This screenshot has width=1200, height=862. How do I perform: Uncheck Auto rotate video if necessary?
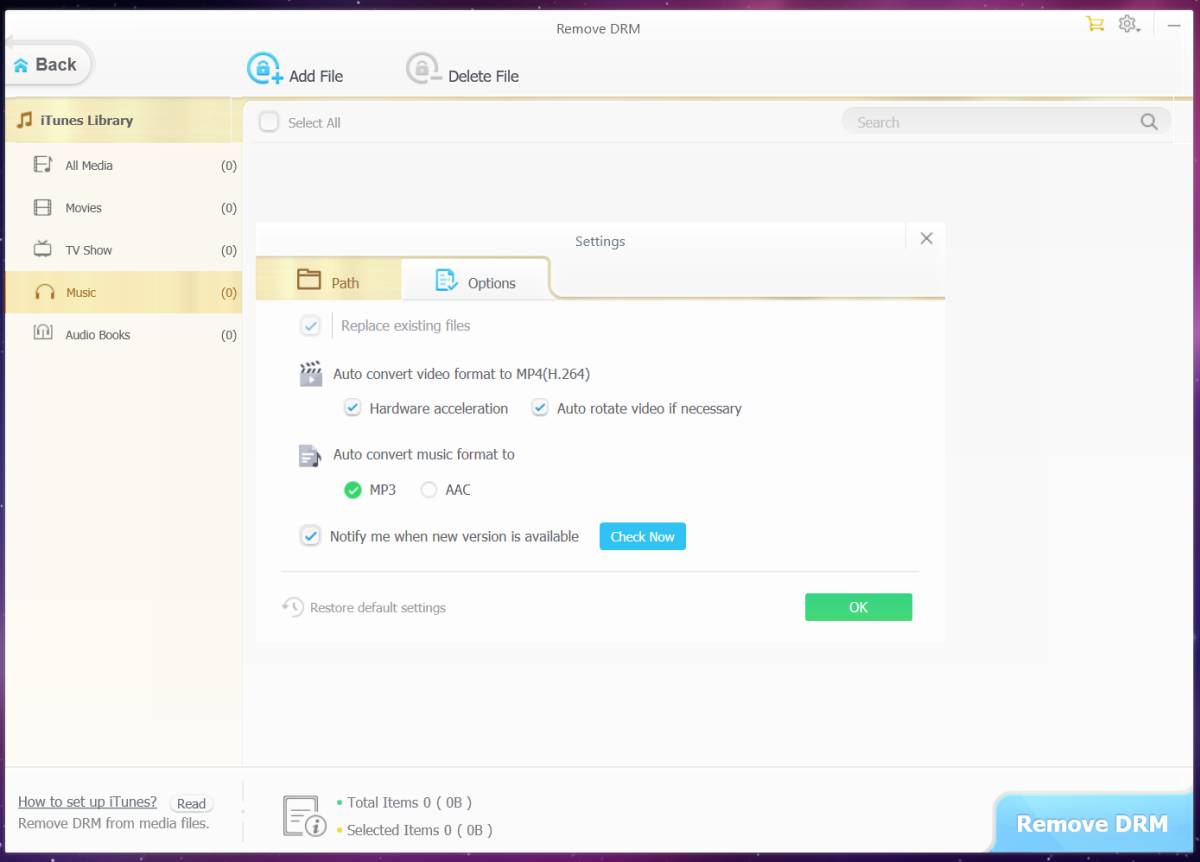[x=540, y=408]
